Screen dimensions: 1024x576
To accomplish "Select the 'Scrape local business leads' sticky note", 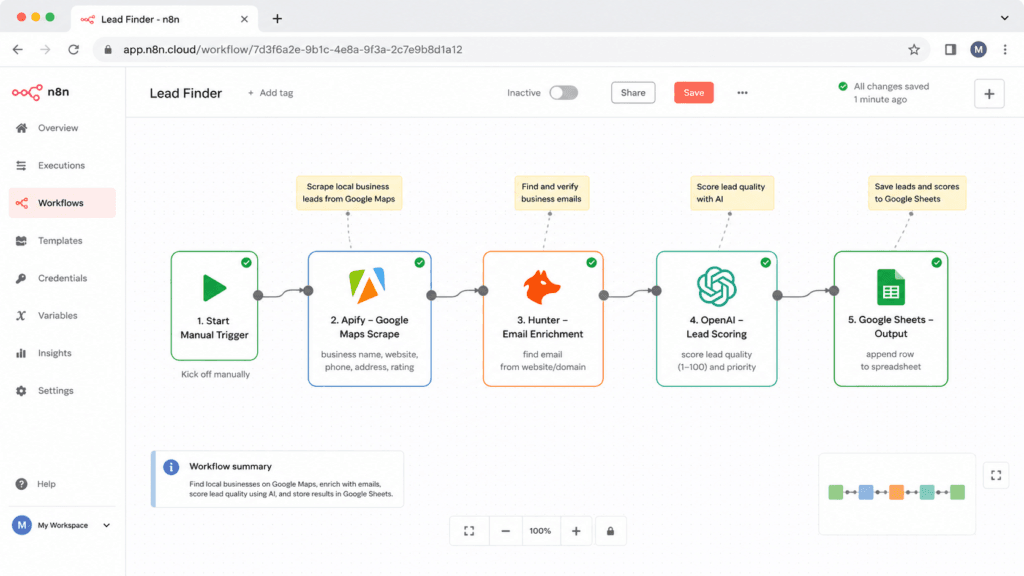I will pos(349,193).
